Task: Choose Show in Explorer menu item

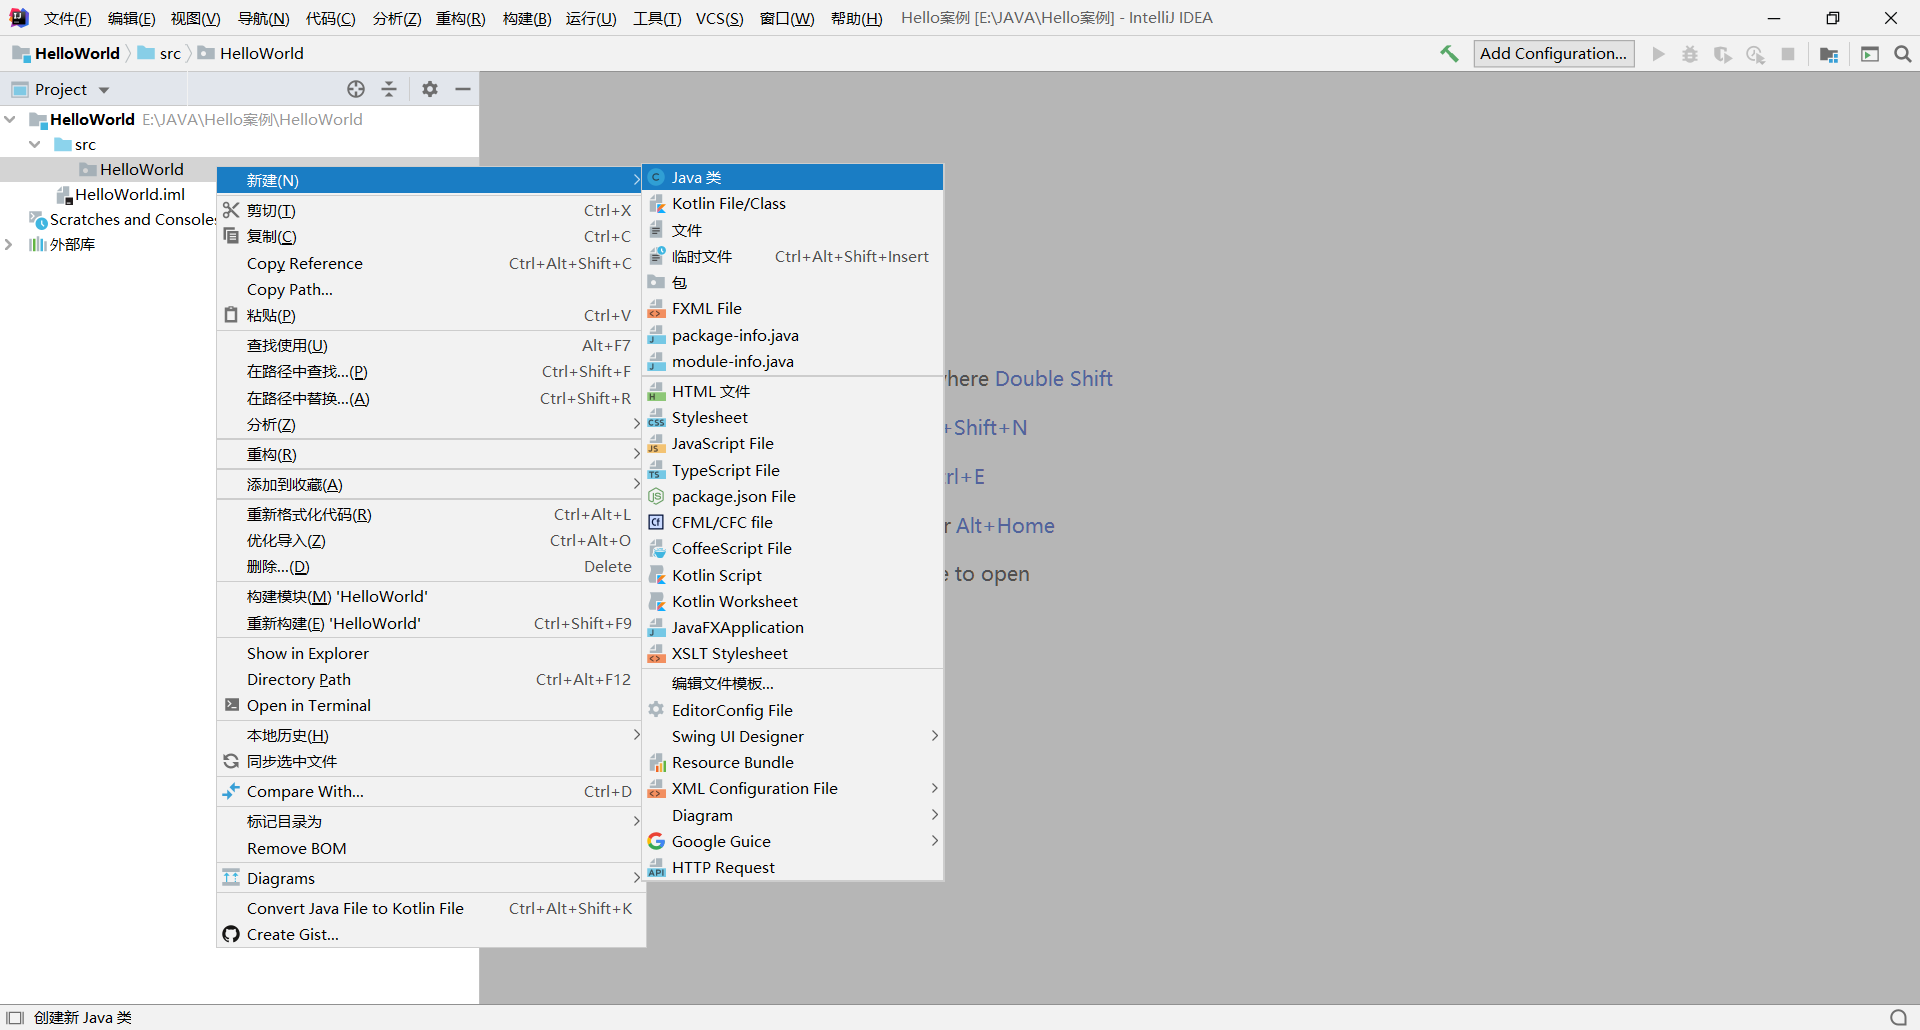Action: (431, 653)
